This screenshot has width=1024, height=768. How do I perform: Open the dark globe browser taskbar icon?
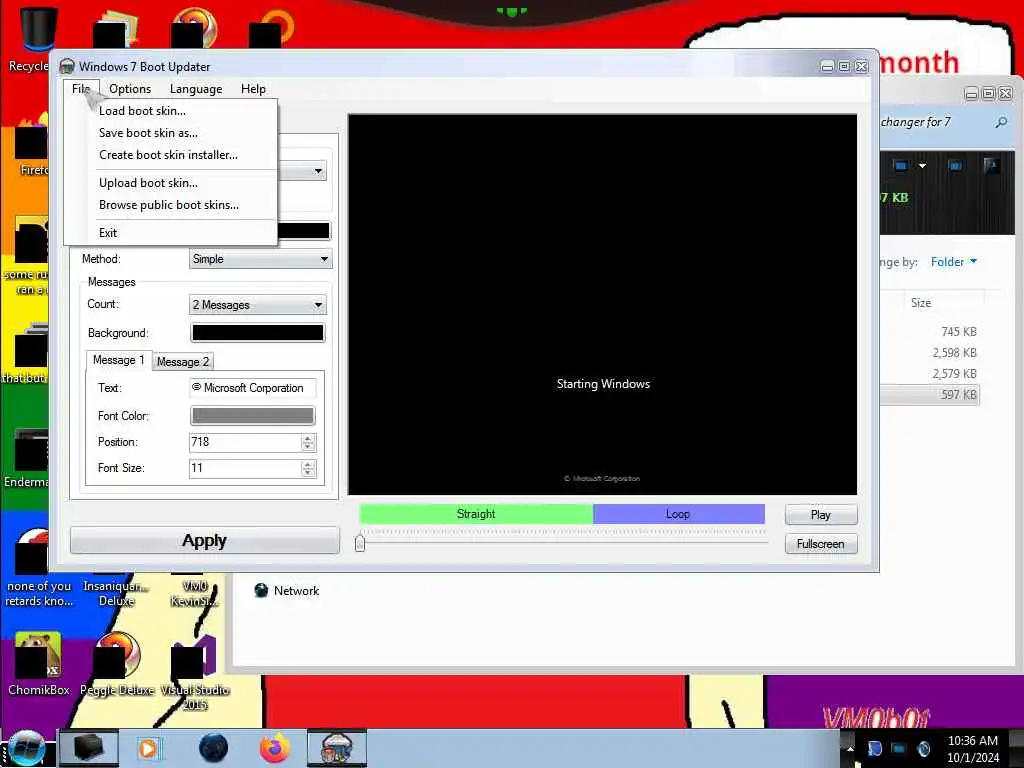click(x=214, y=748)
